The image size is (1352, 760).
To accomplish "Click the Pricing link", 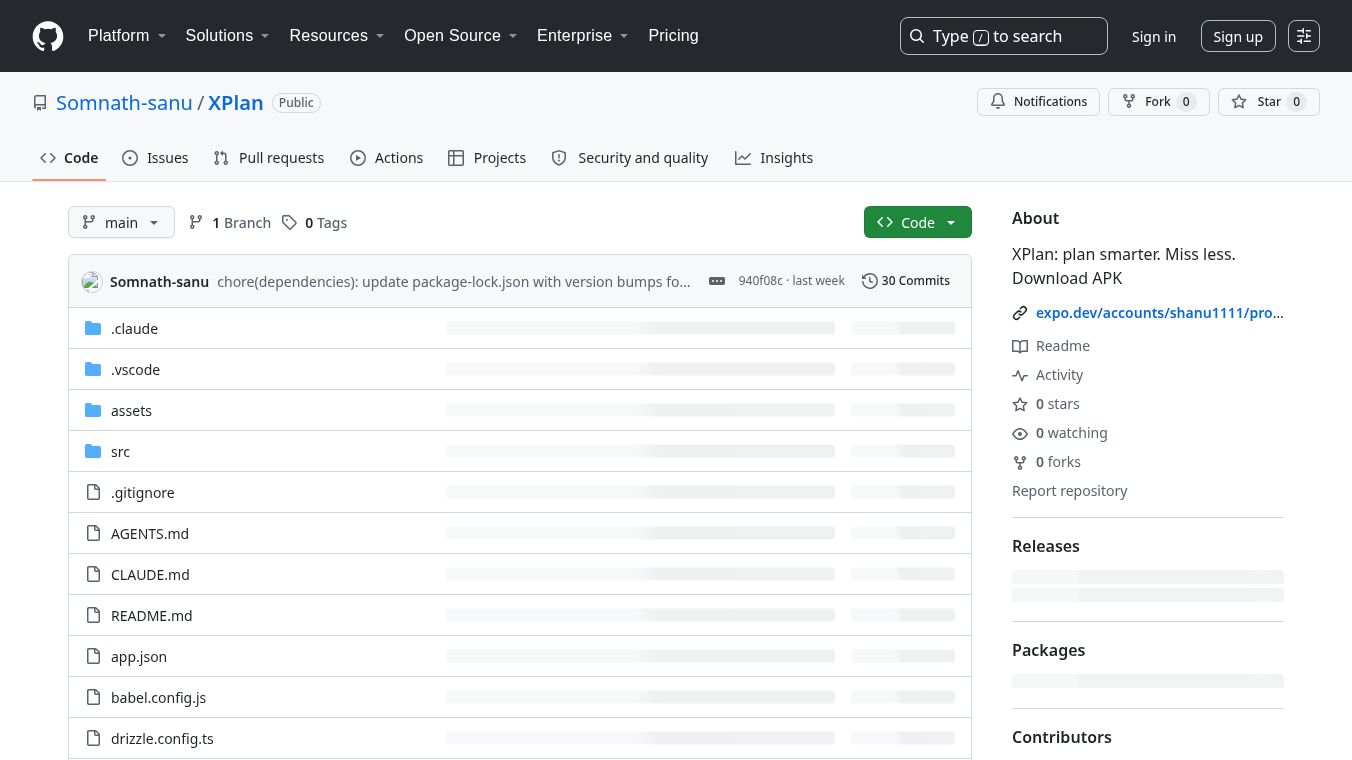I will (x=673, y=36).
